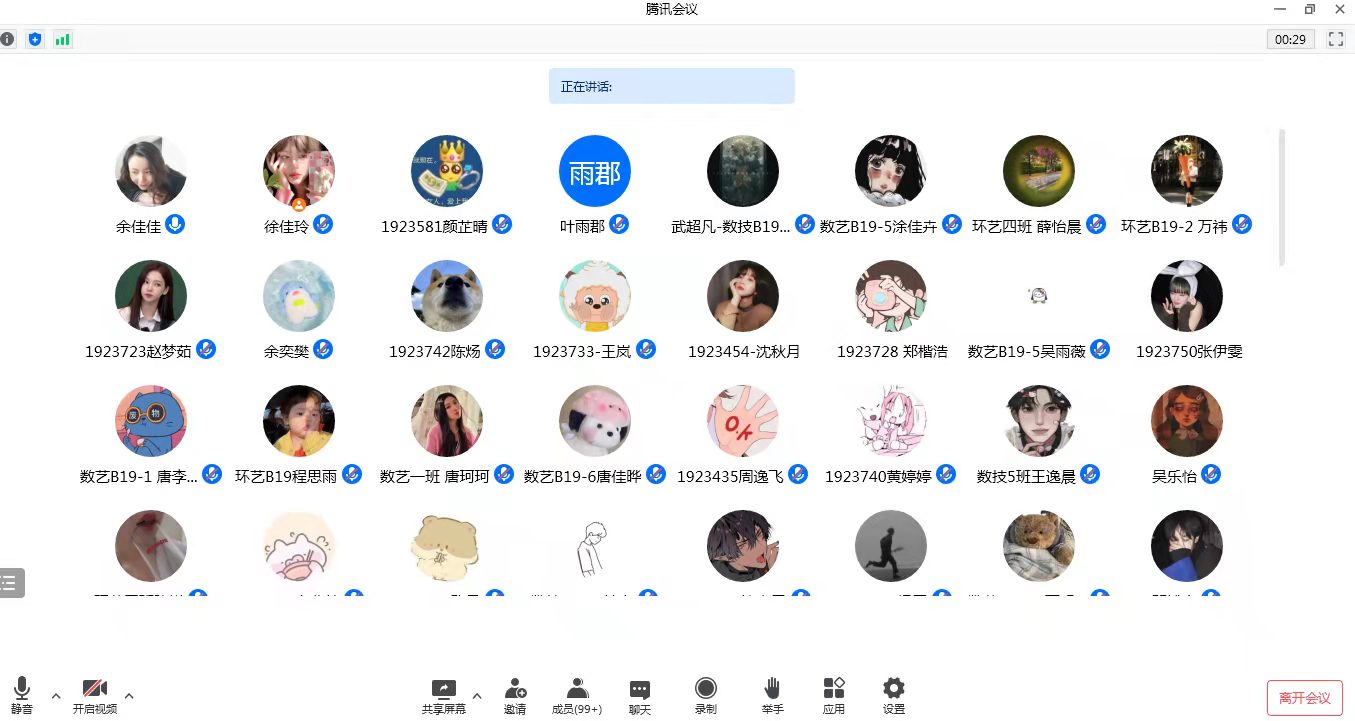
Task: Enter full screen mode via top-right icon
Action: [x=1335, y=39]
